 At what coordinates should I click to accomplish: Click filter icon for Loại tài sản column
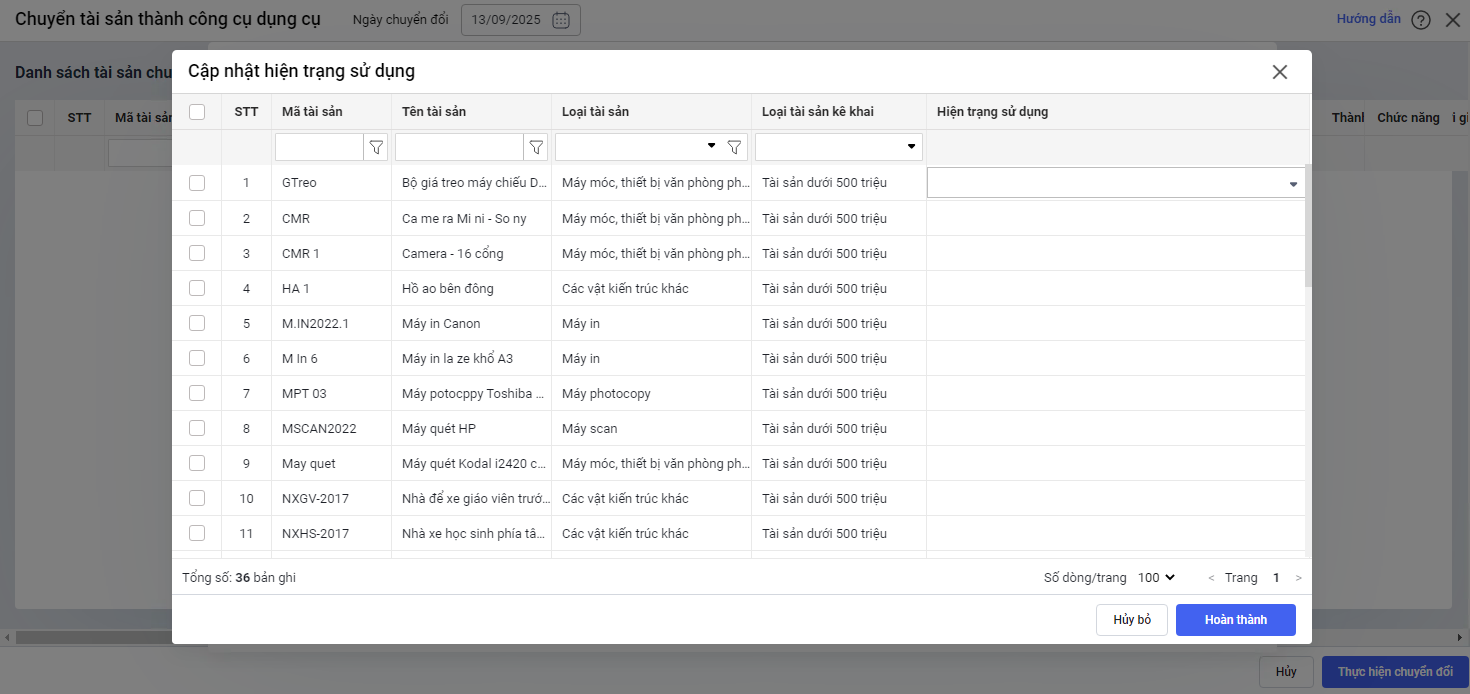pos(734,148)
